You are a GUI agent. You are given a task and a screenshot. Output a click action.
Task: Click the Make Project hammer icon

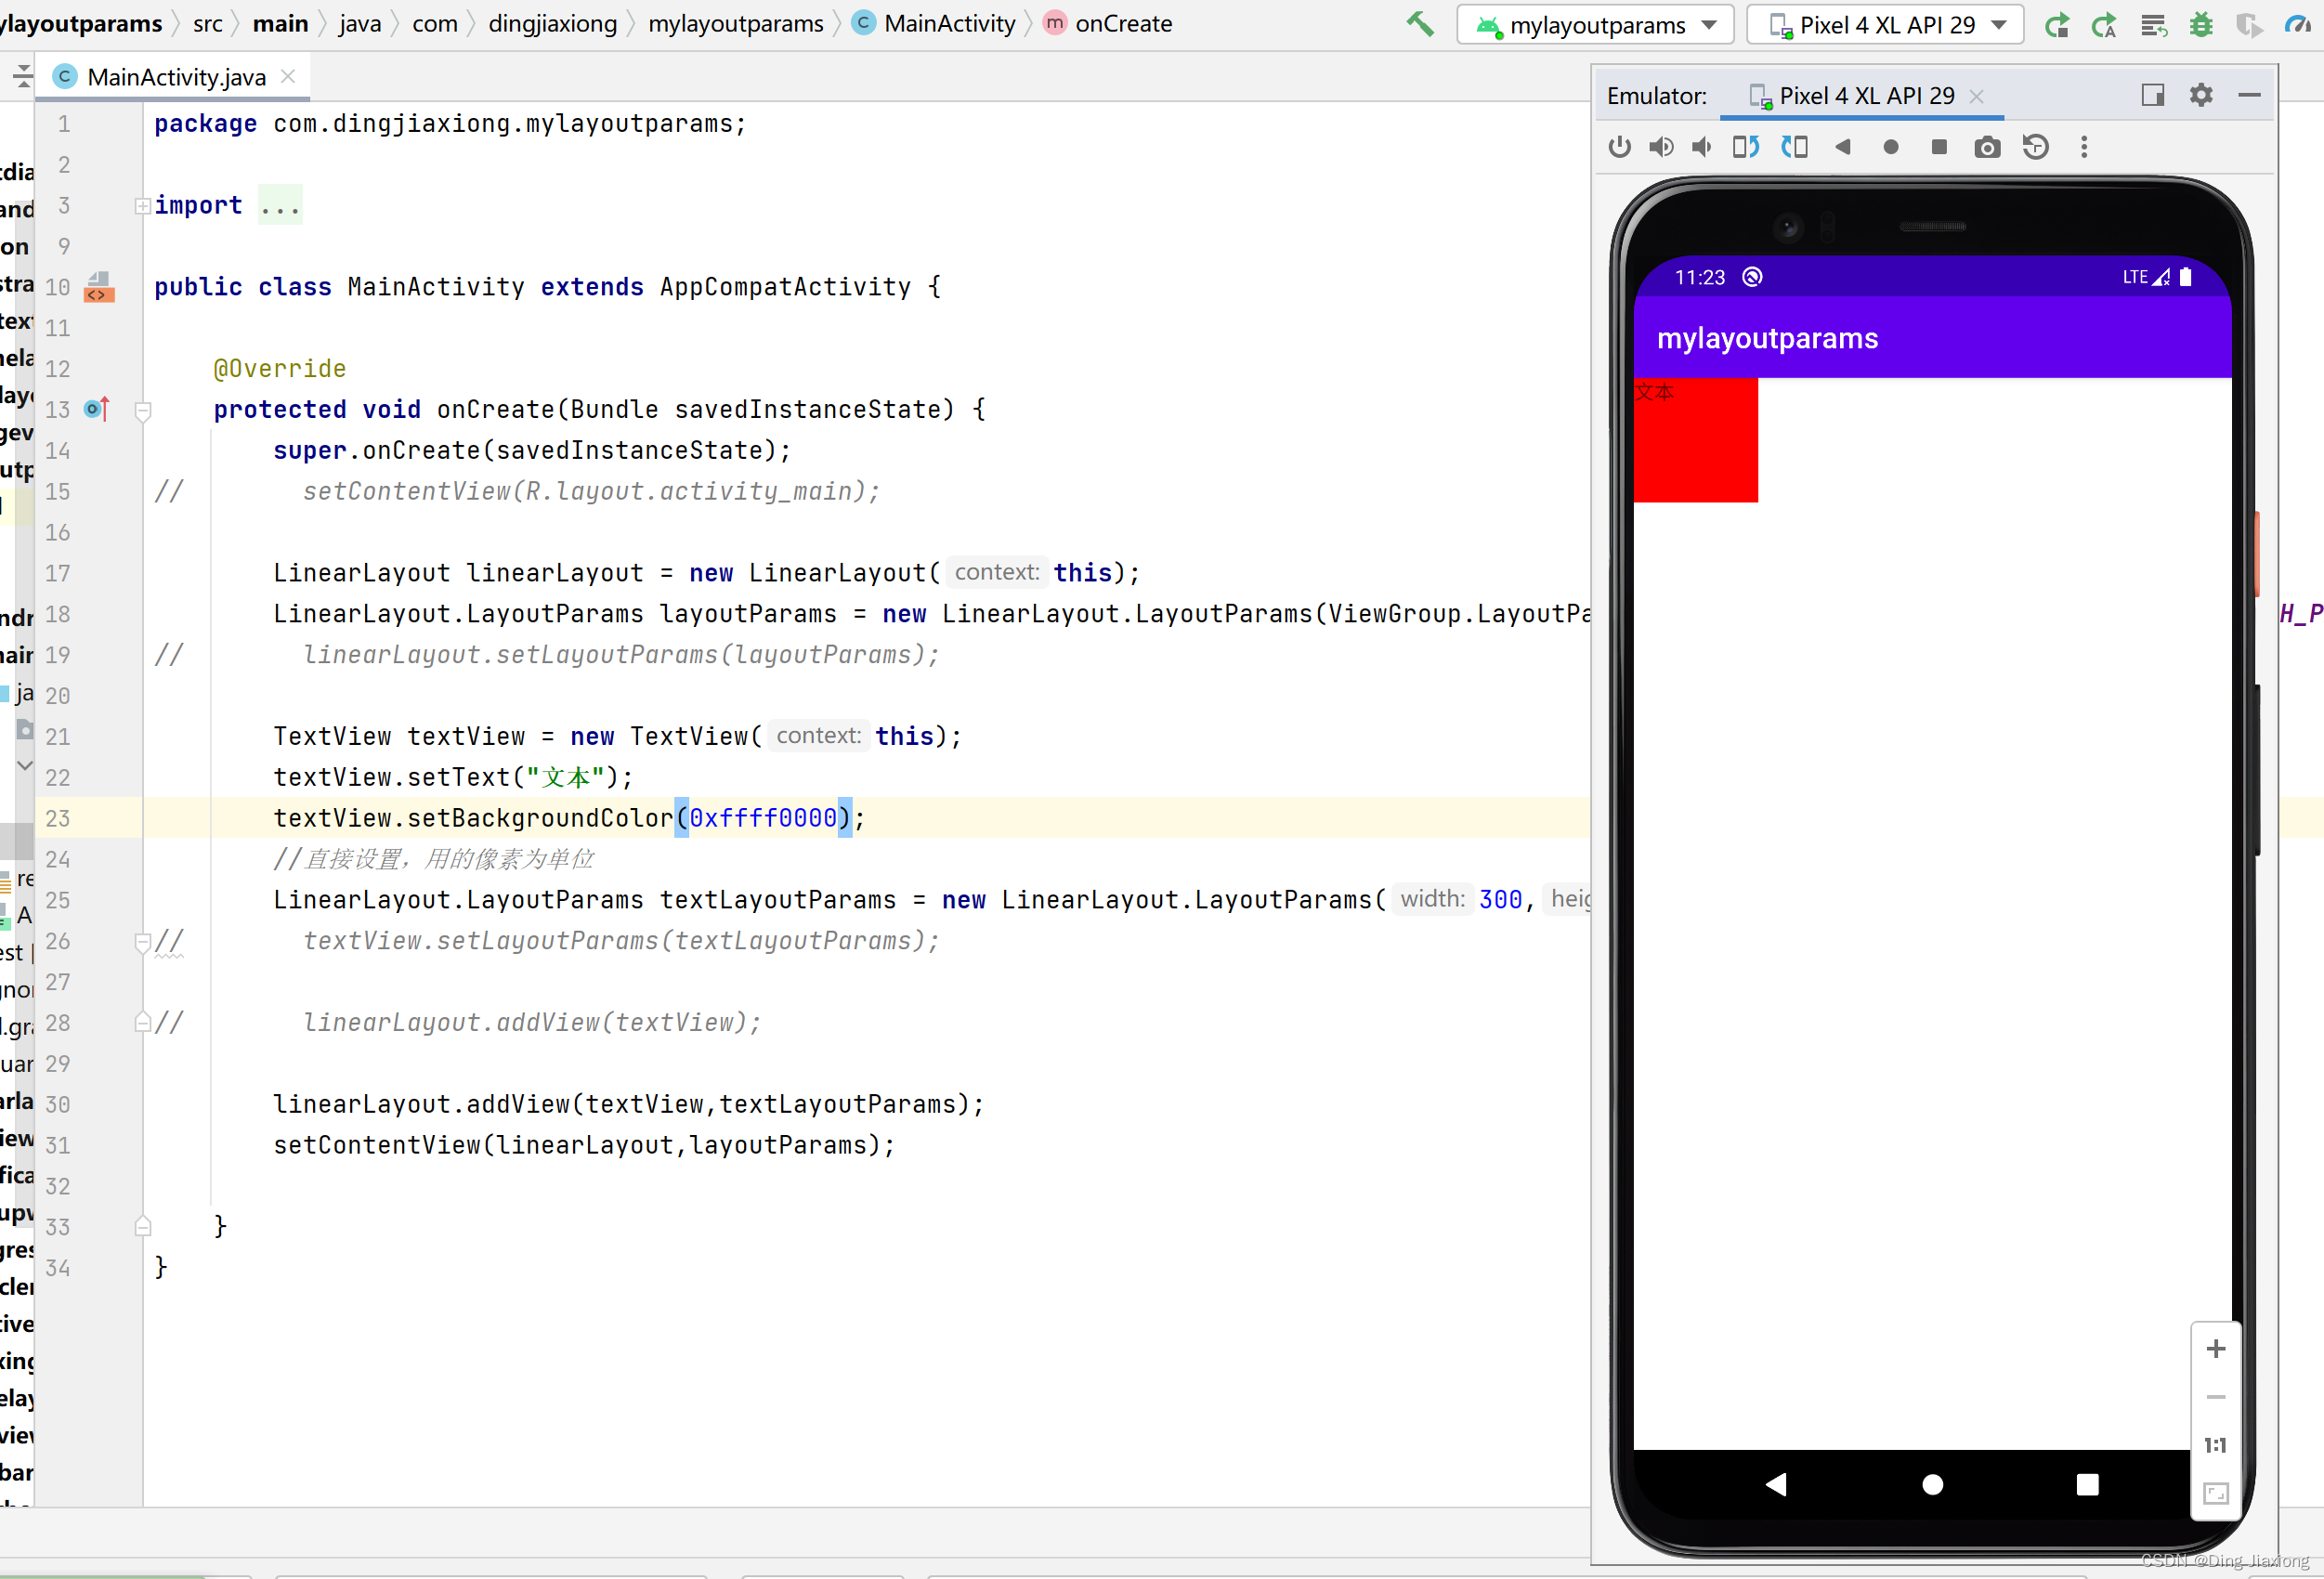click(1419, 23)
